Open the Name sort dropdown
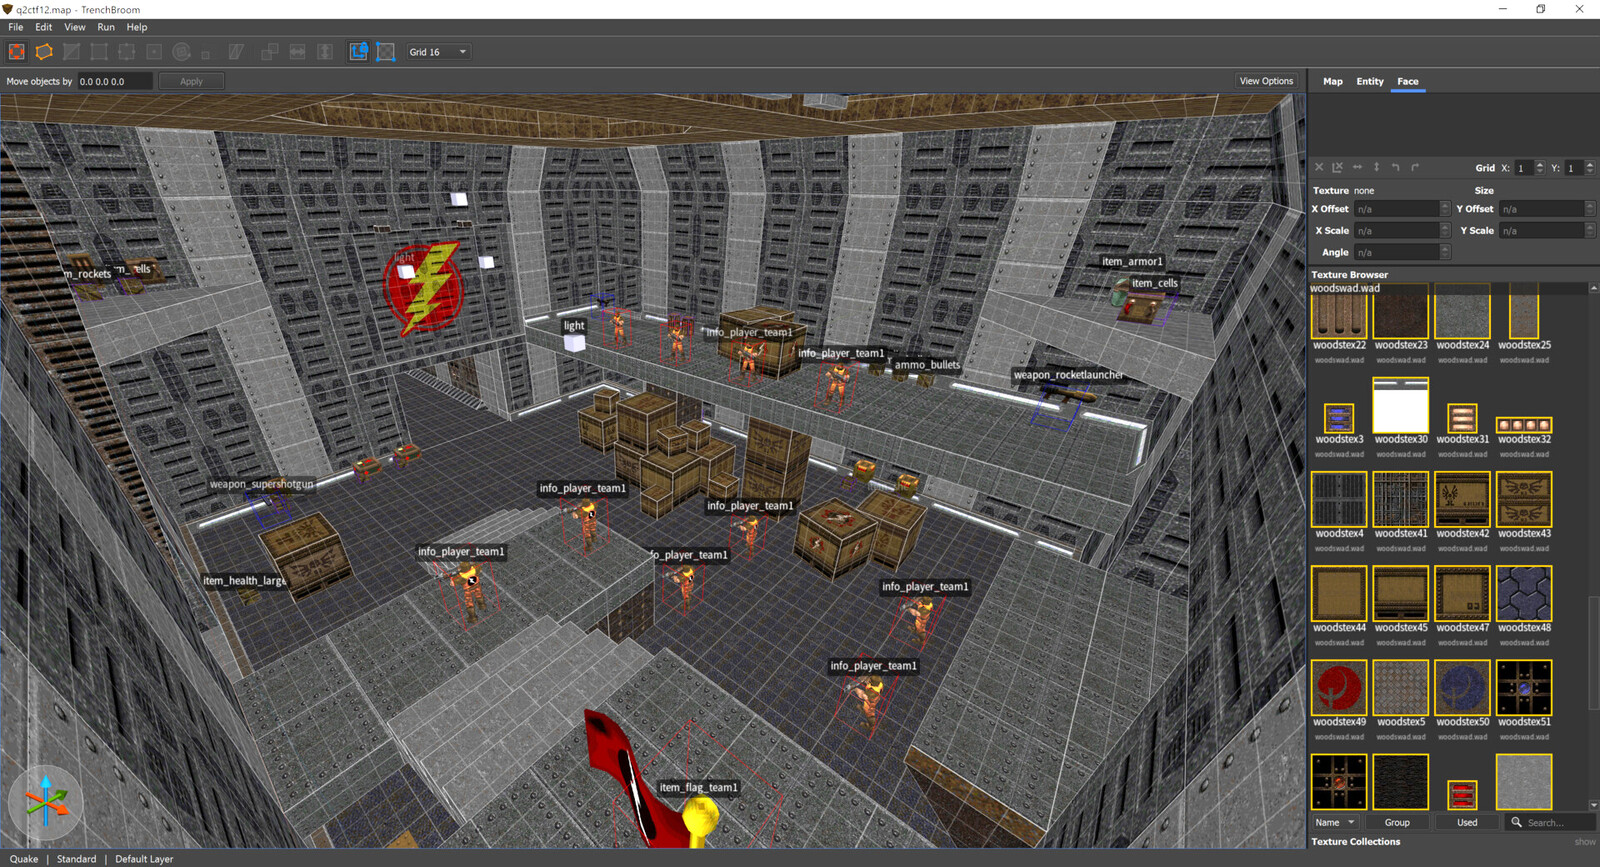1600x867 pixels. 1335,822
